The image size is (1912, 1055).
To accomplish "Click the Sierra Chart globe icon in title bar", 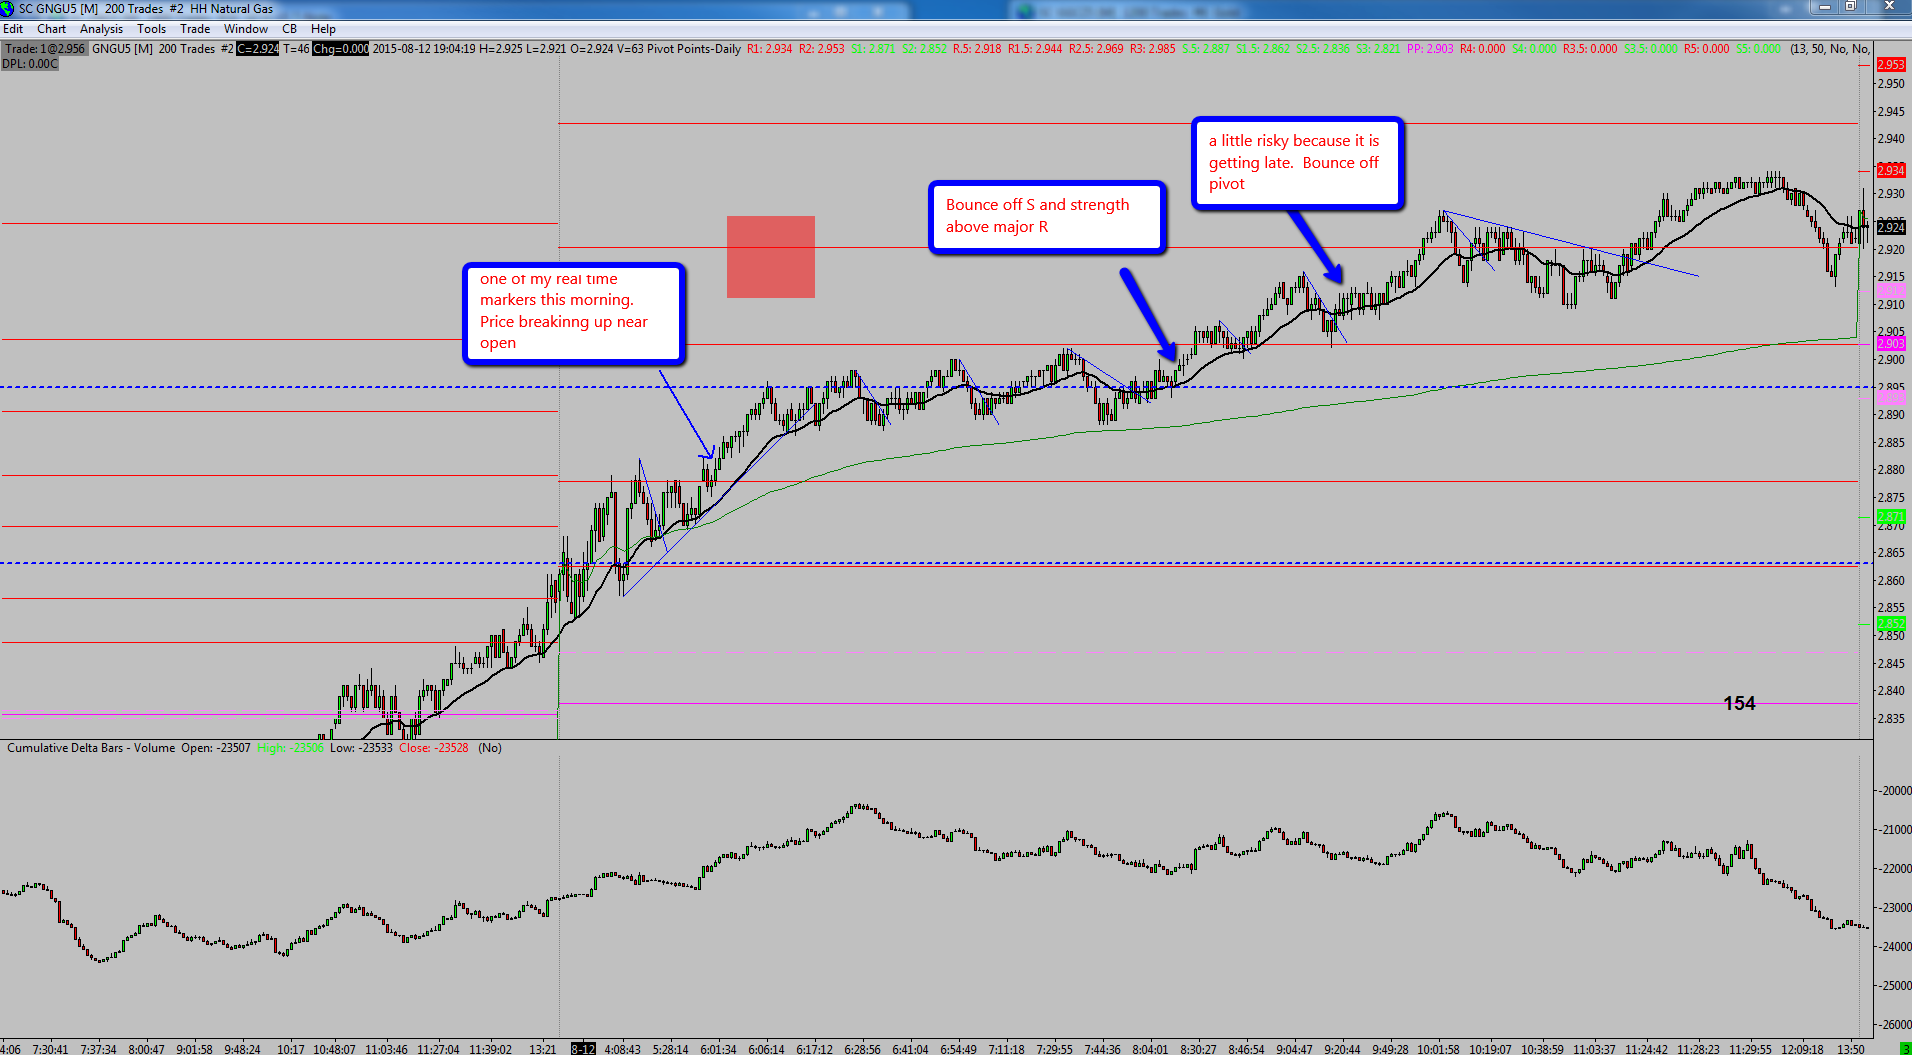I will click(8, 9).
